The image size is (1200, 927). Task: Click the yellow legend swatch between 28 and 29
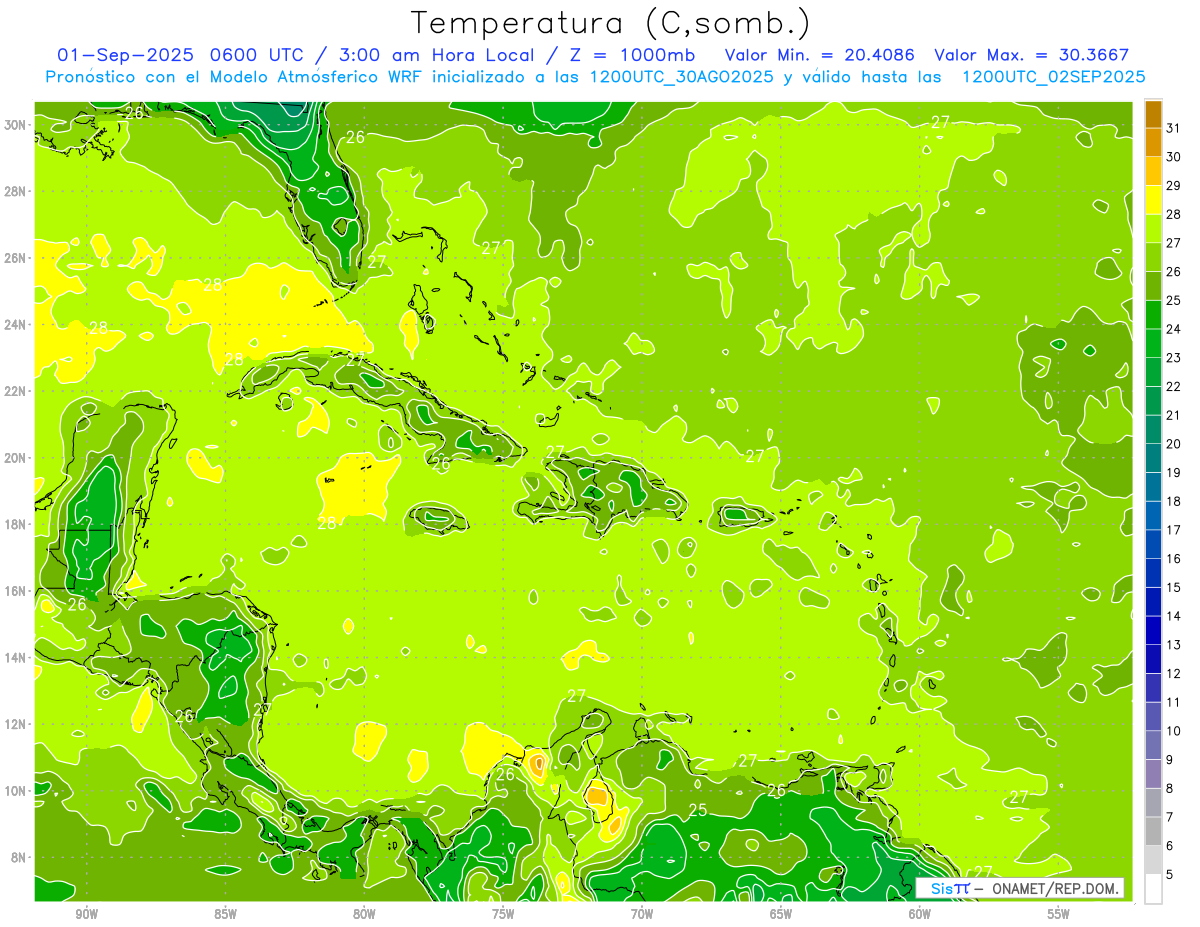[x=1153, y=200]
